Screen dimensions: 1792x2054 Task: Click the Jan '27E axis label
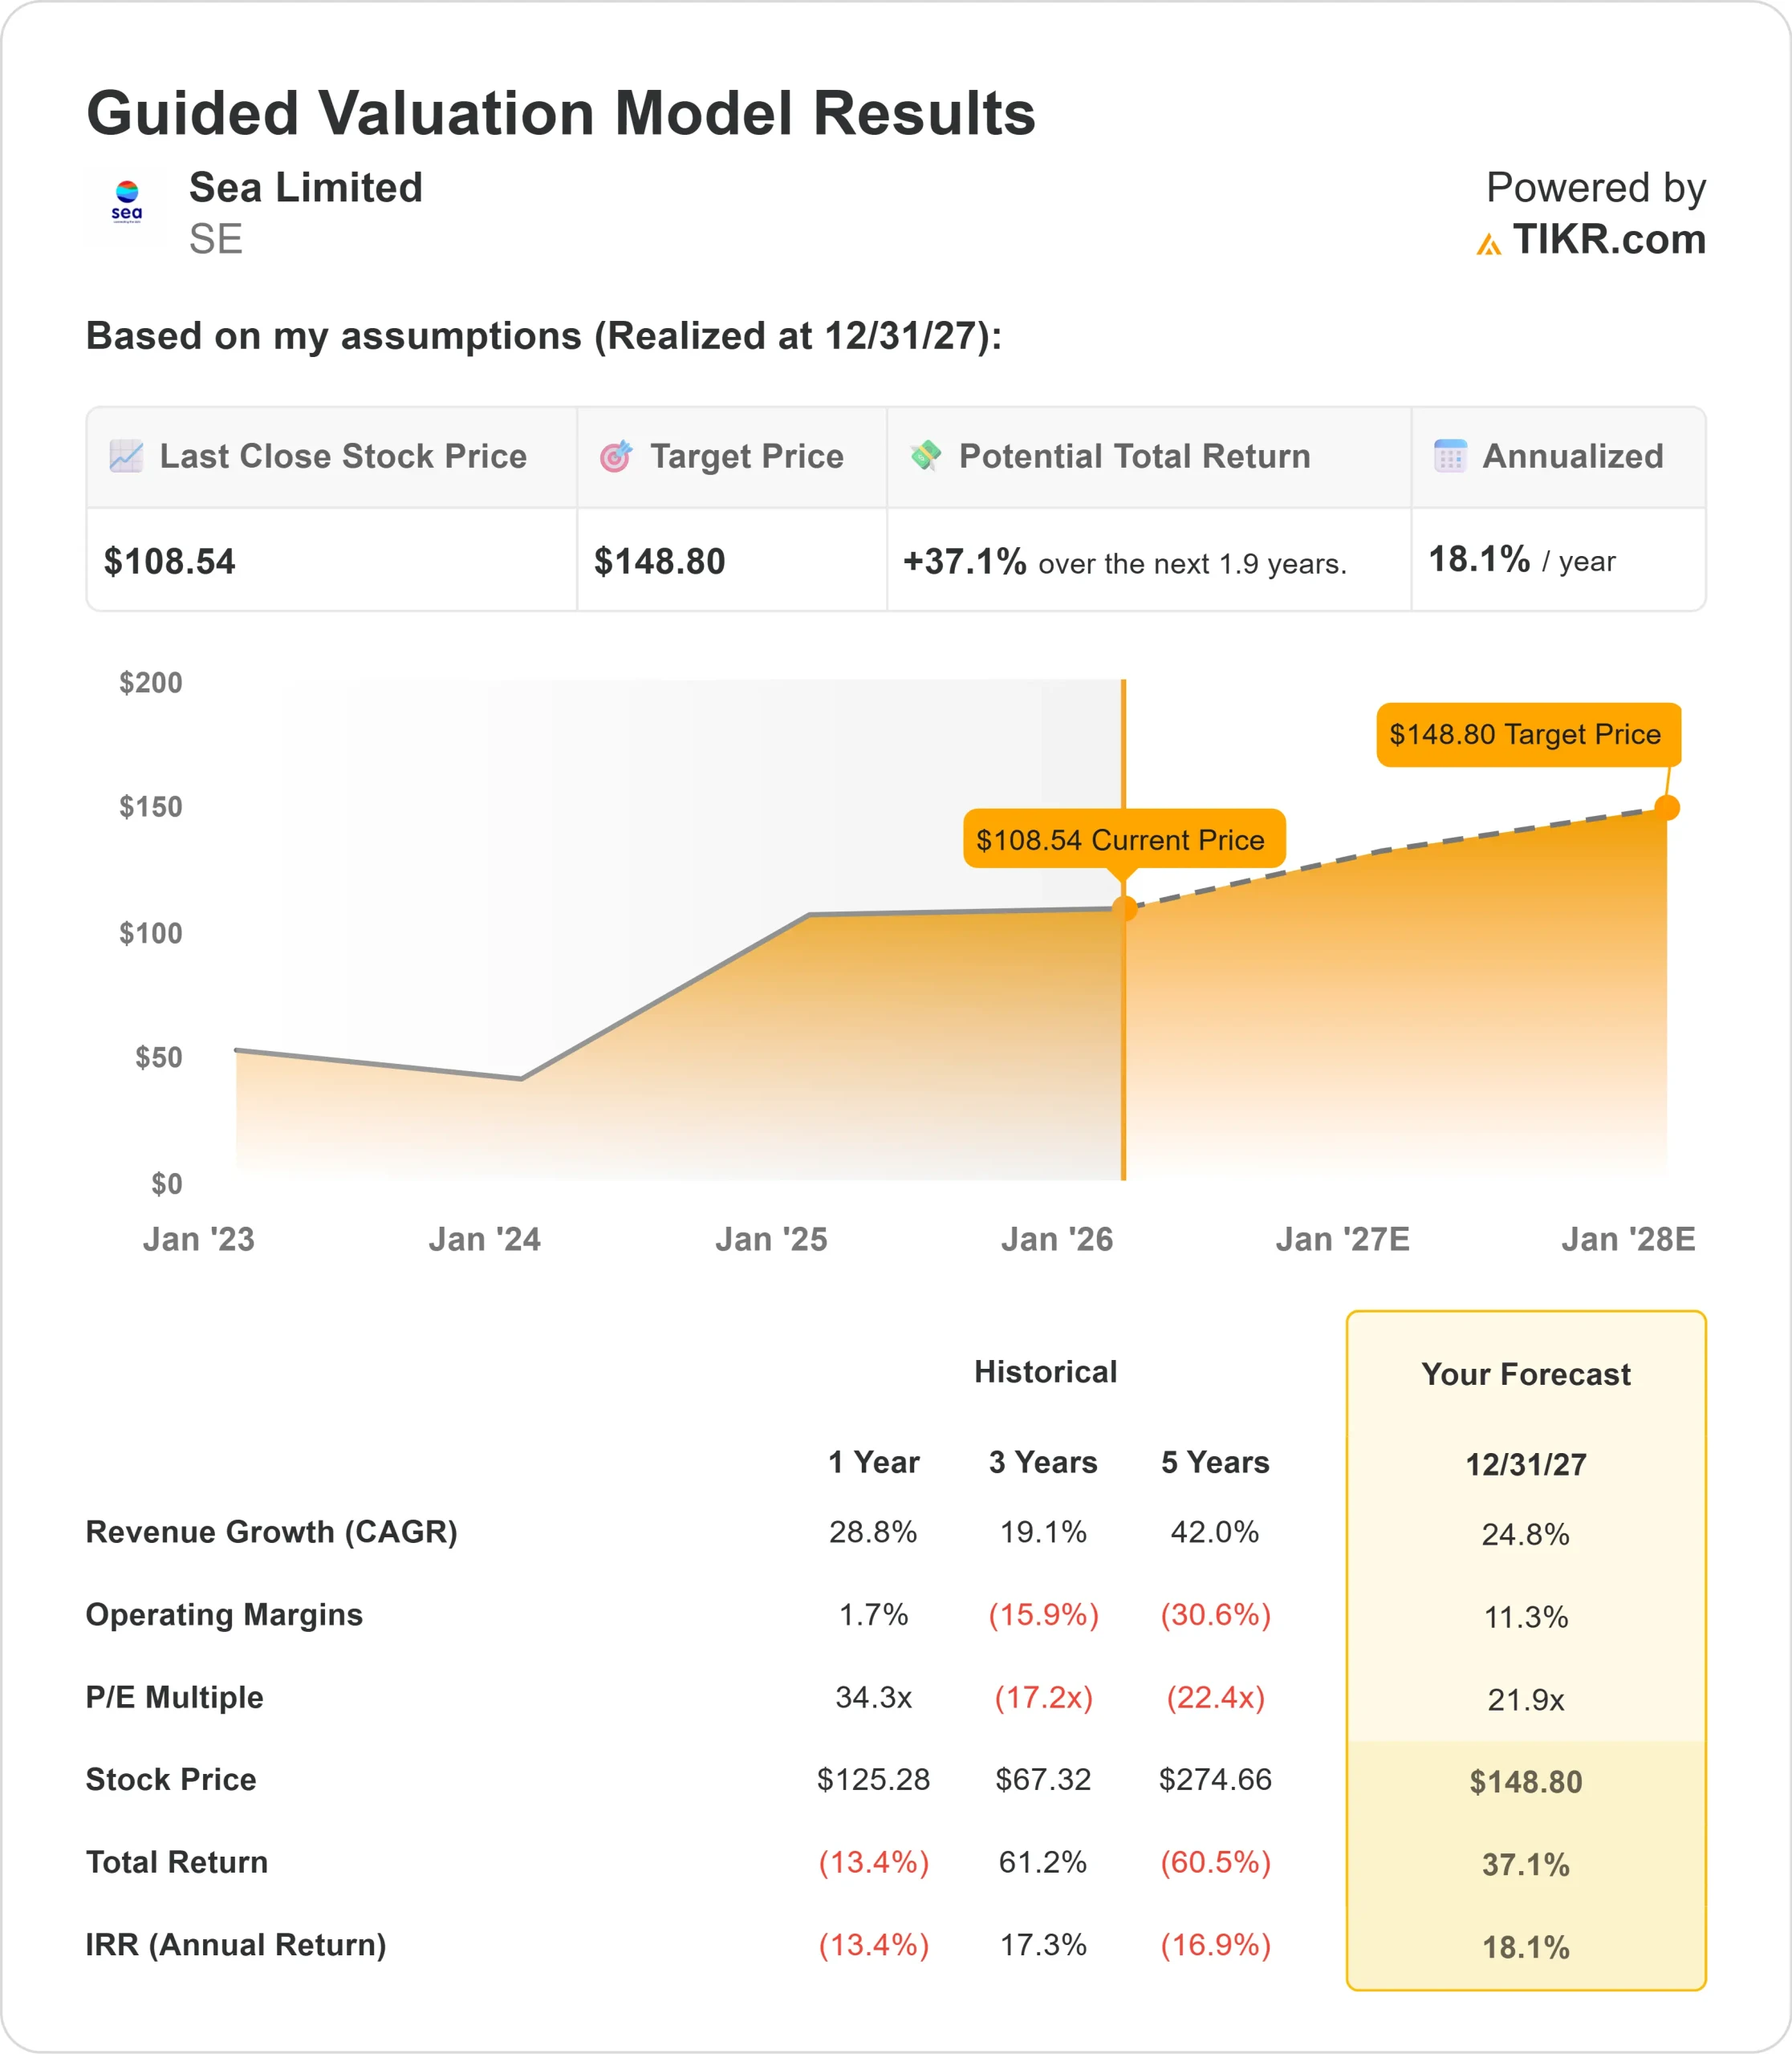click(x=1342, y=1239)
